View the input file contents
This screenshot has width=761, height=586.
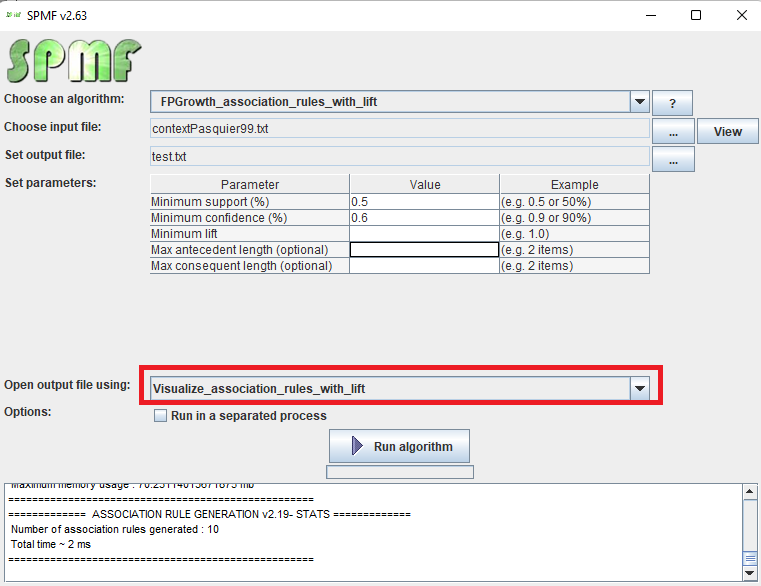pos(727,131)
